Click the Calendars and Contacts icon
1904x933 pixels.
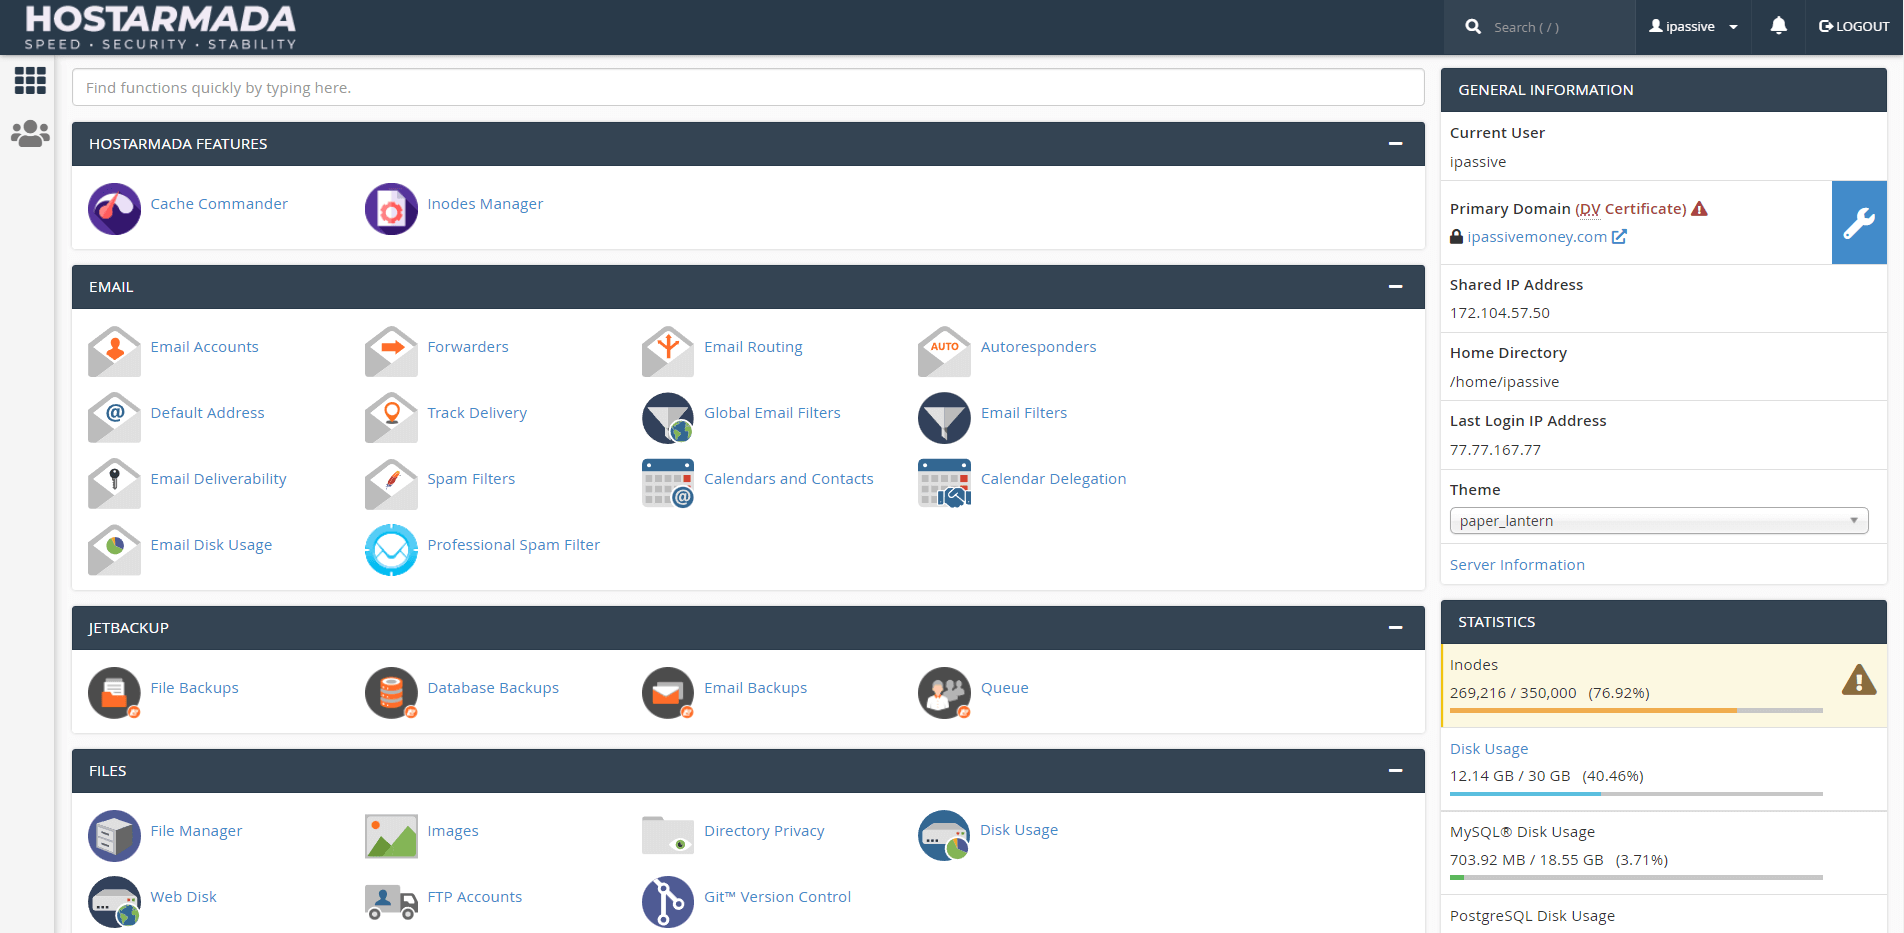click(668, 483)
